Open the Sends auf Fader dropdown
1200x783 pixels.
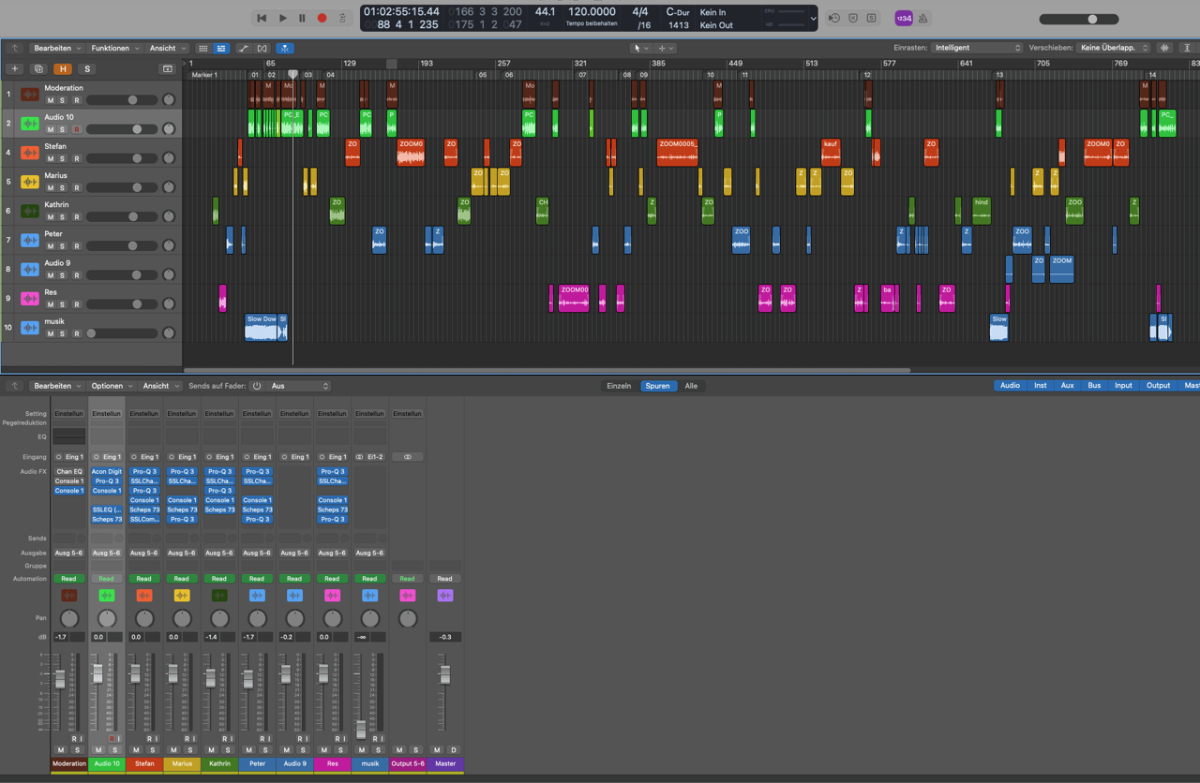(x=298, y=386)
